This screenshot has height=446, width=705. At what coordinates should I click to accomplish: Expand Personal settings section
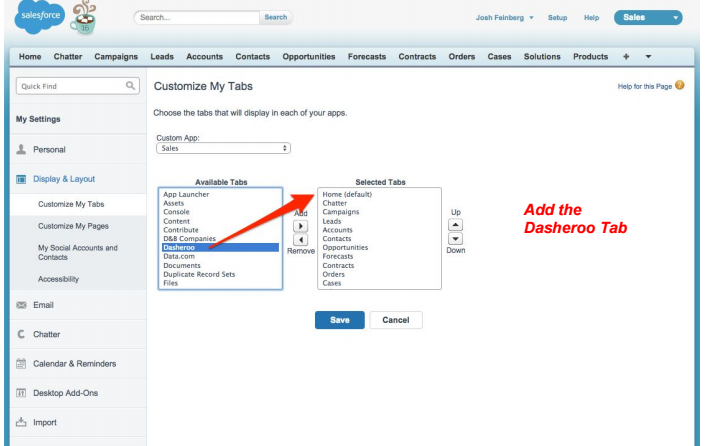(49, 150)
